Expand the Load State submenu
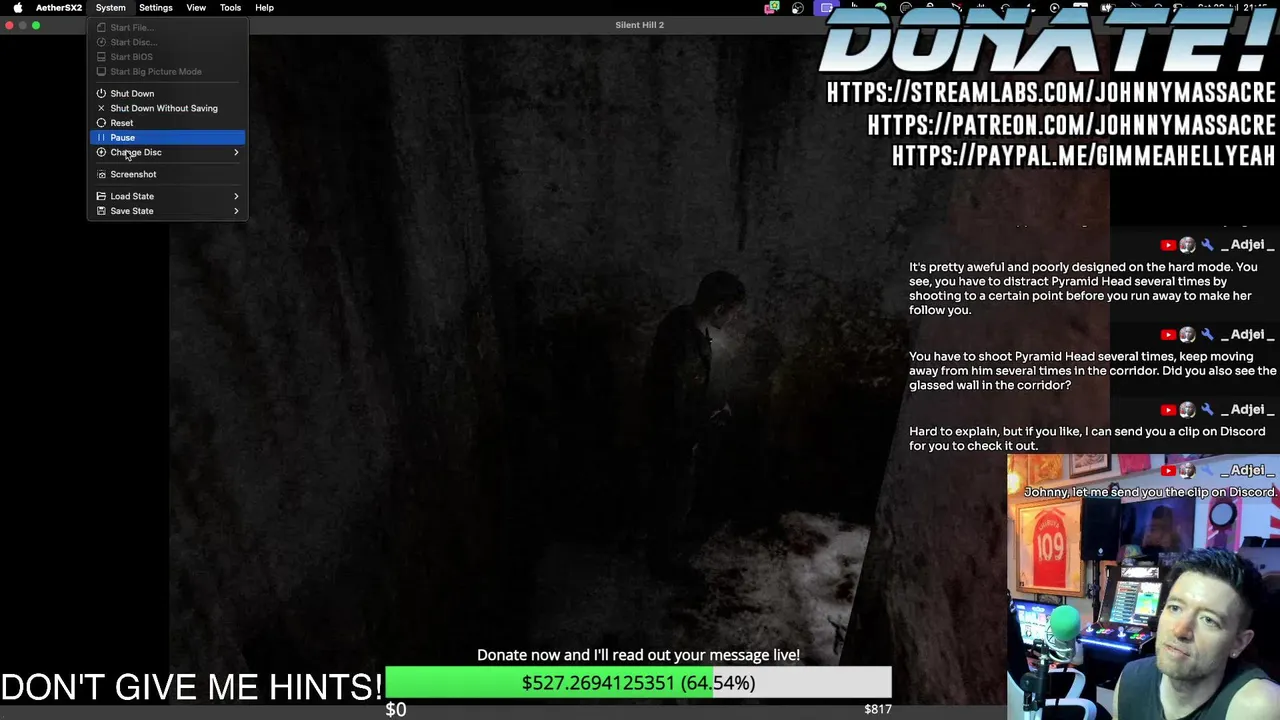Image resolution: width=1280 pixels, height=720 pixels. point(167,196)
